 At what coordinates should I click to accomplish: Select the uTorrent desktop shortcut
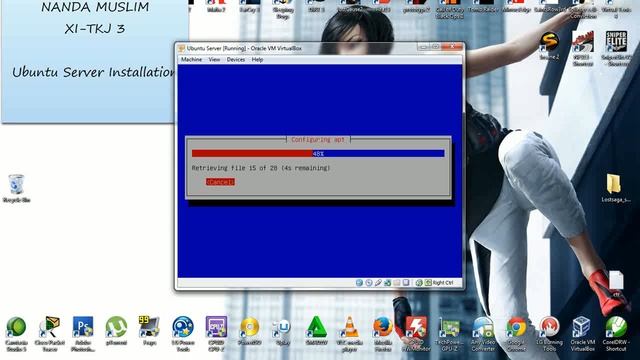(x=116, y=331)
